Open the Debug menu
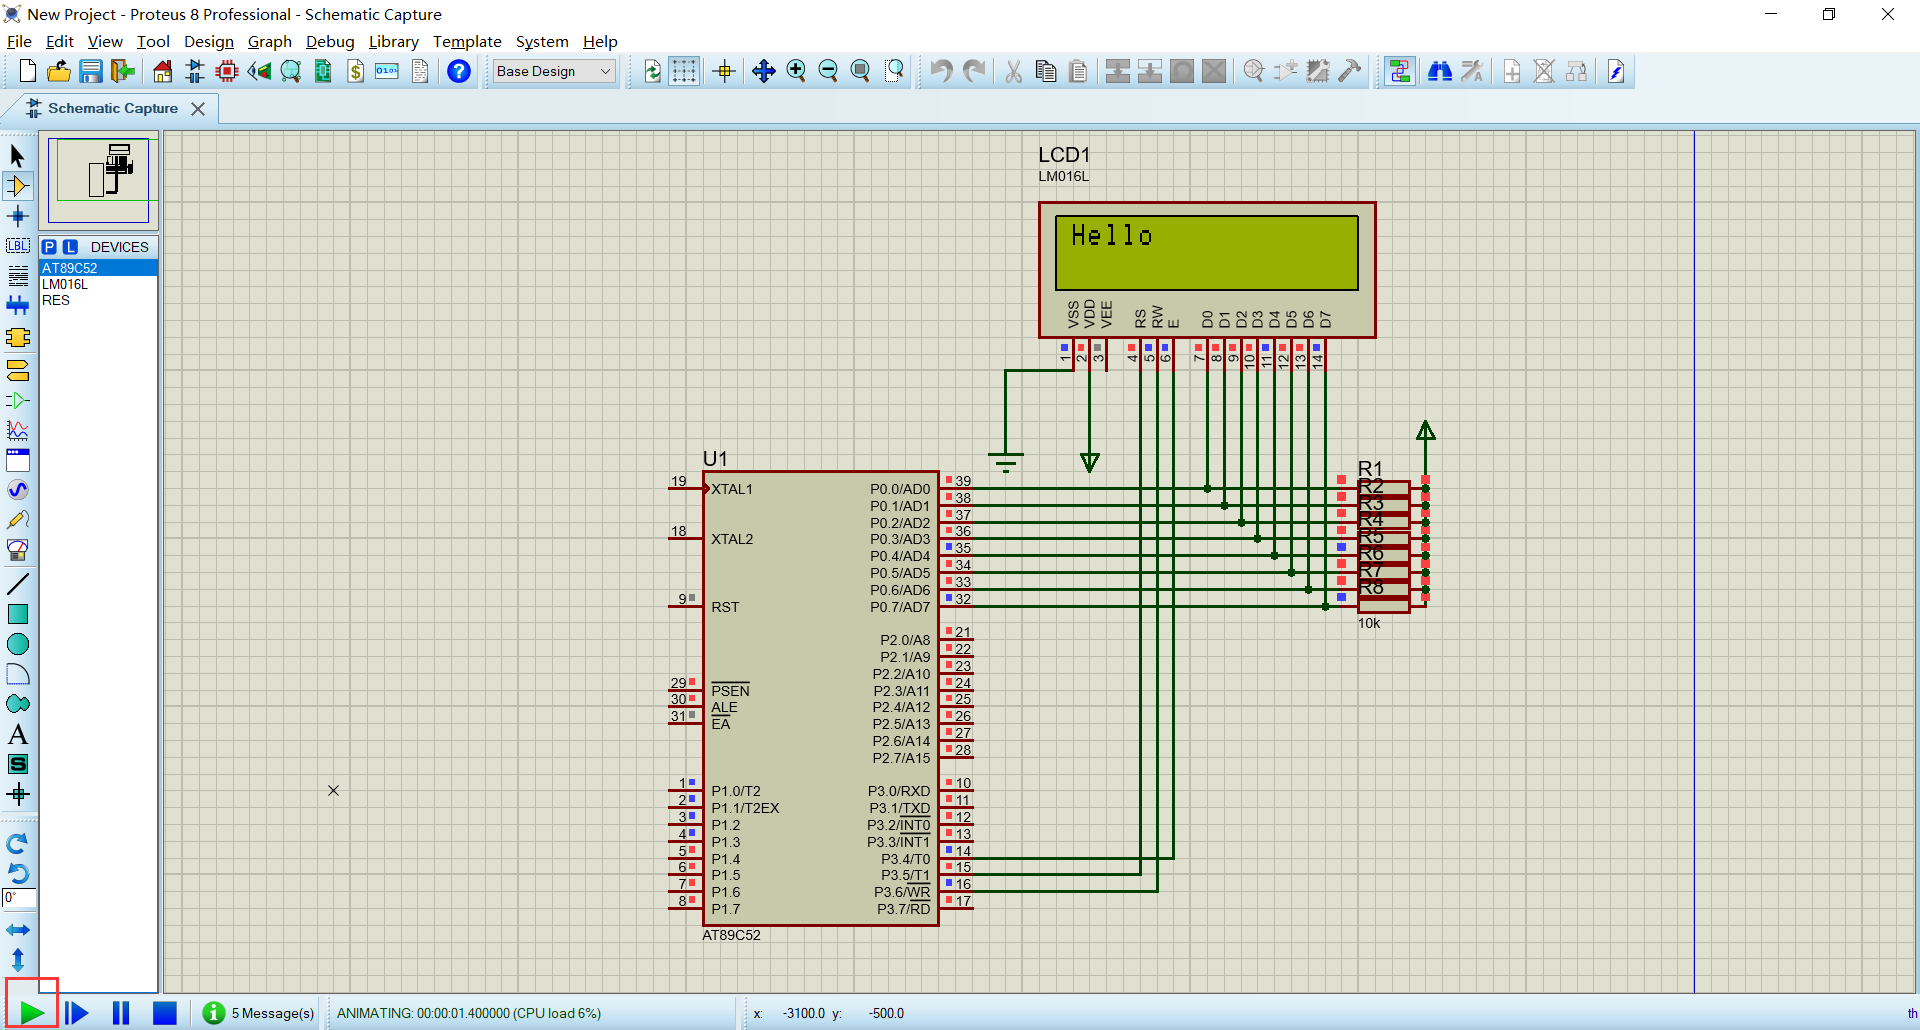This screenshot has width=1920, height=1030. (x=330, y=41)
